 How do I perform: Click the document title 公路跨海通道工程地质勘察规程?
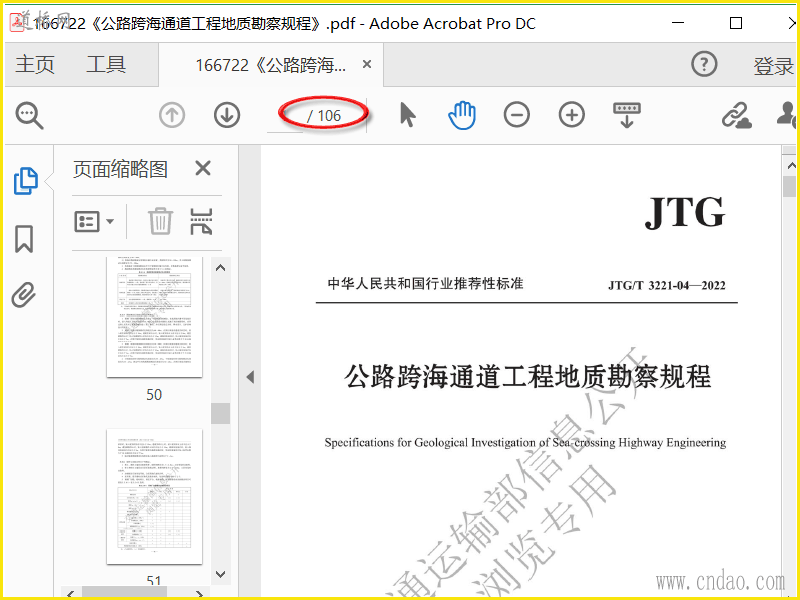tap(527, 378)
